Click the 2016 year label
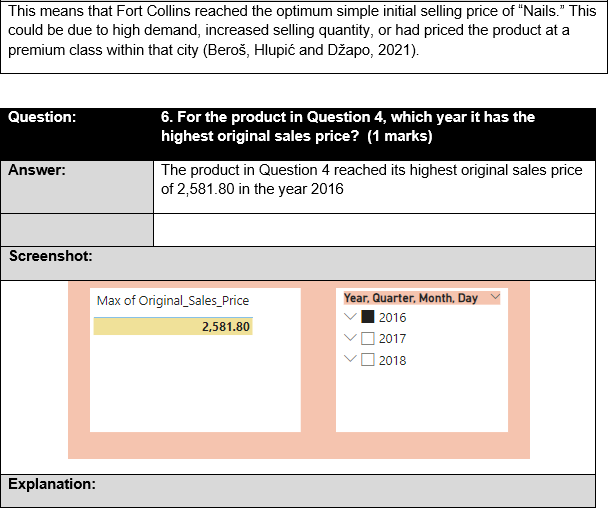The height and width of the screenshot is (512, 610). tap(392, 318)
